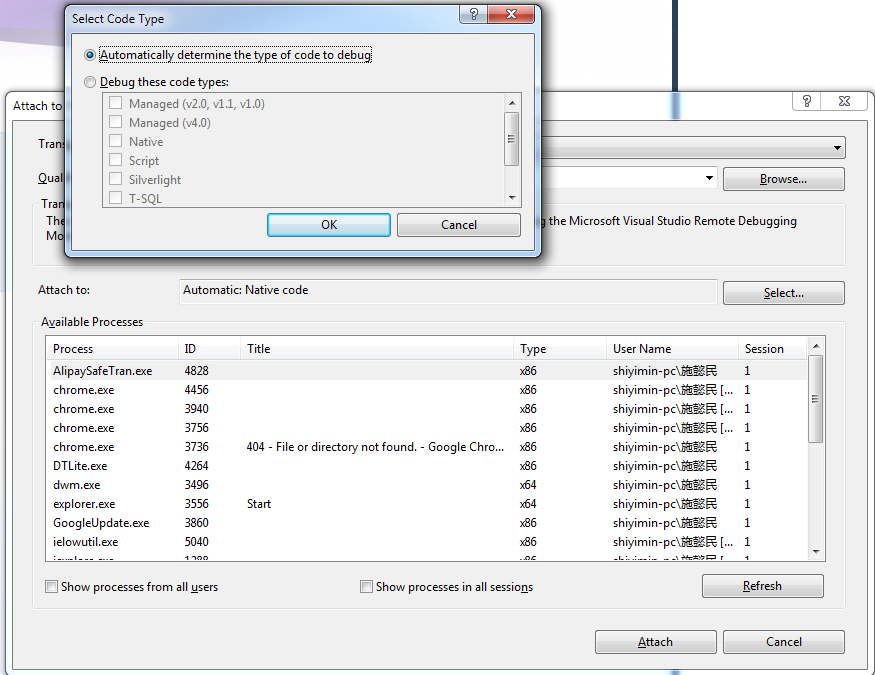Close the Select Code Type dialog

tap(511, 15)
